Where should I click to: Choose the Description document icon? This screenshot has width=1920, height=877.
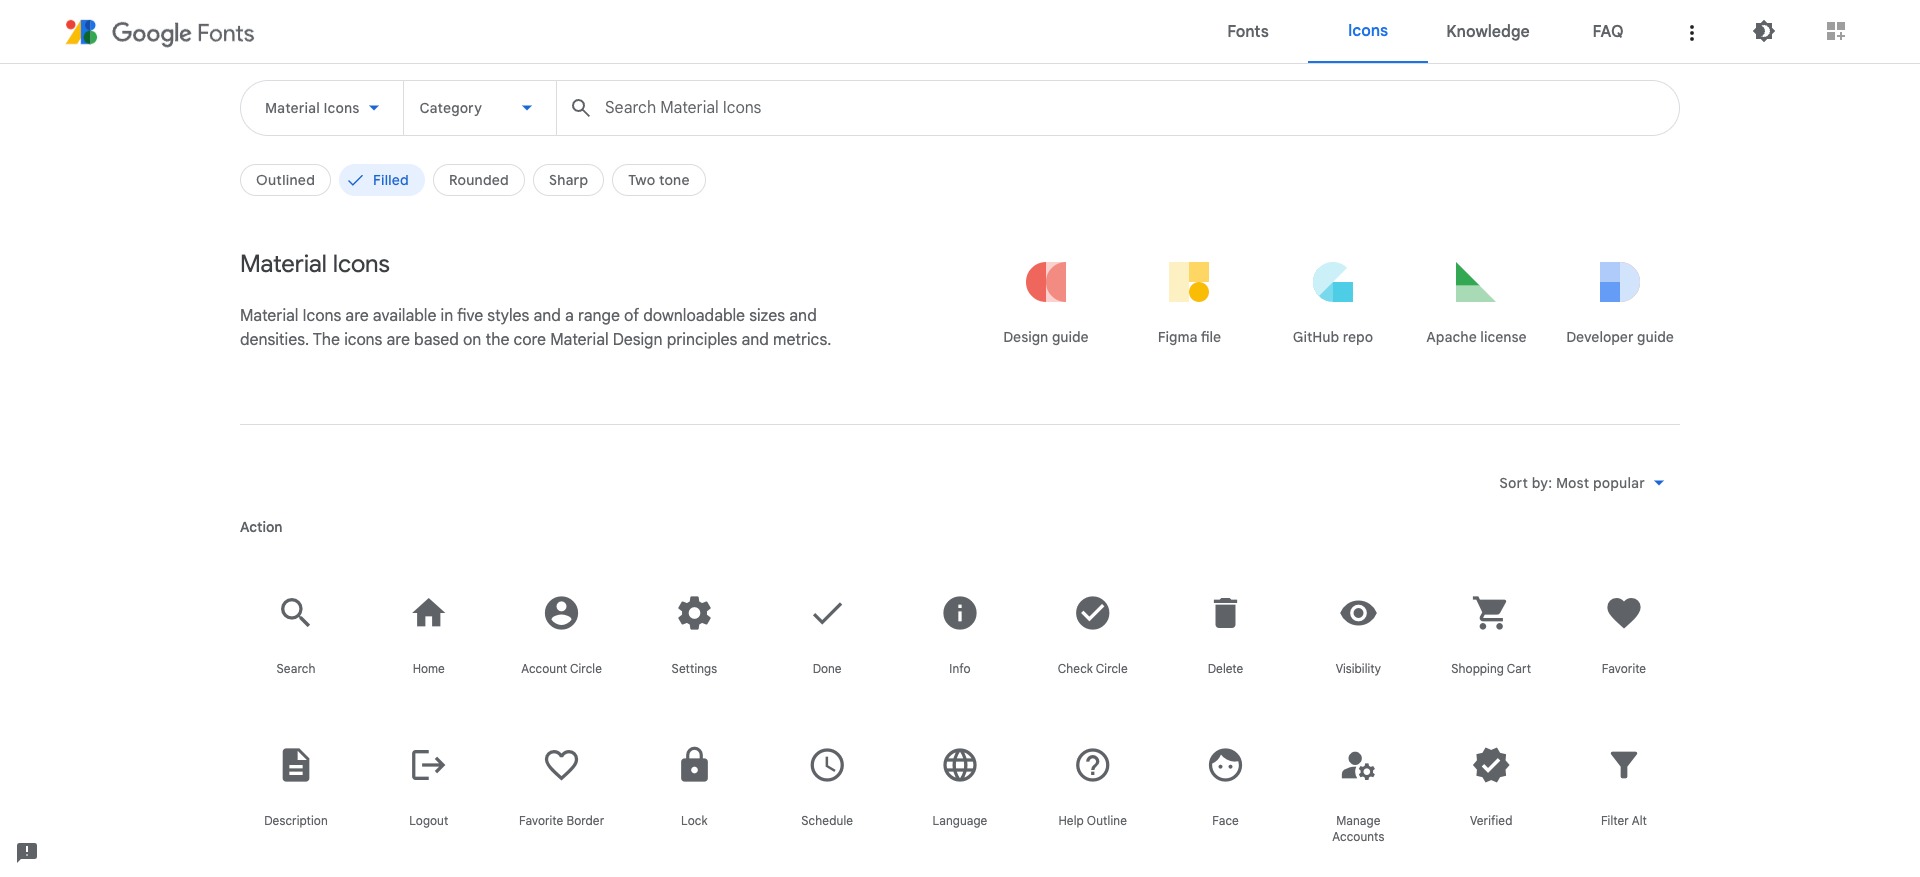coord(296,765)
